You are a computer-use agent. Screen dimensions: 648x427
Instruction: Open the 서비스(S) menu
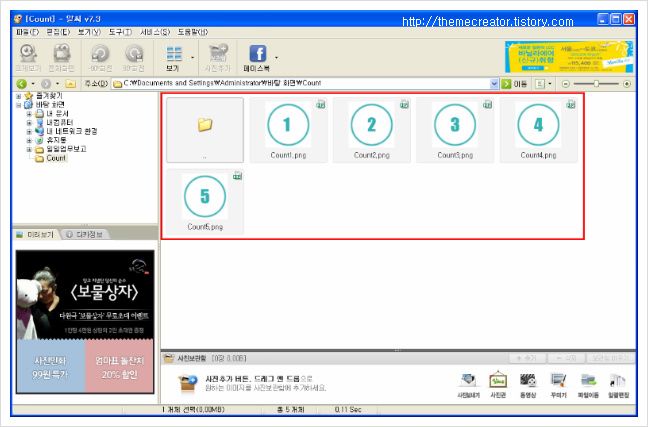[155, 32]
